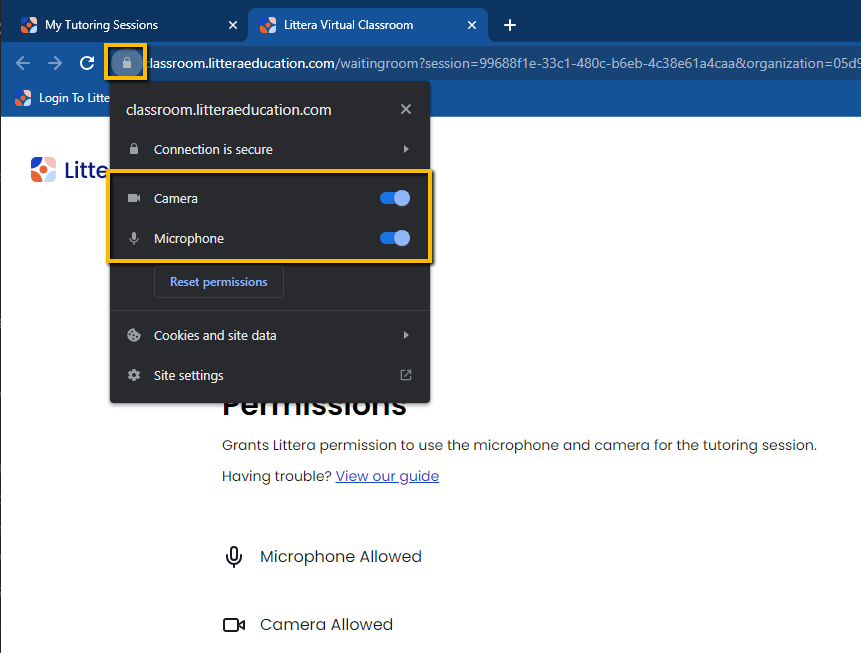Open the Login To Littera bookmark
The height and width of the screenshot is (653, 863).
pos(62,98)
